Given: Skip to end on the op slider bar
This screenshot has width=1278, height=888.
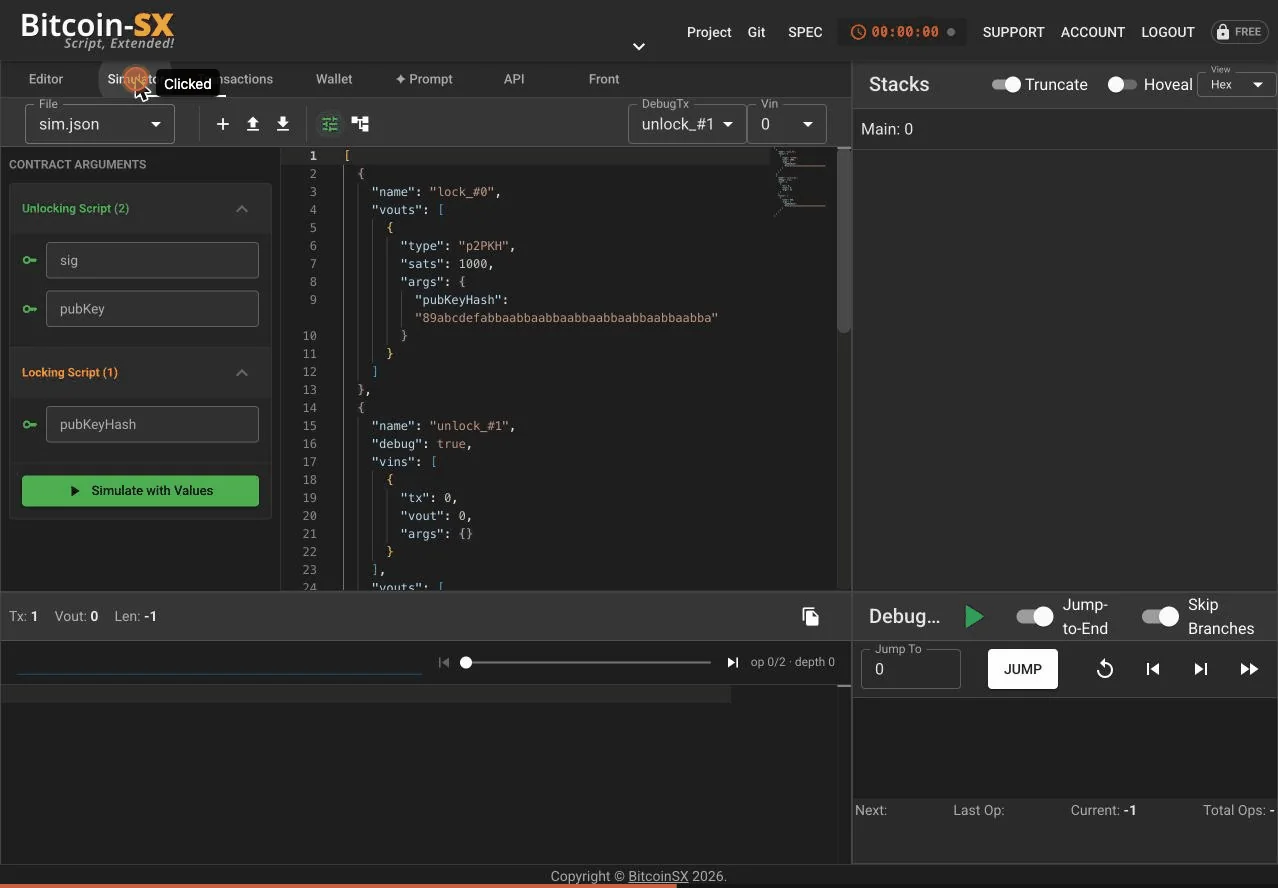Looking at the screenshot, I should [x=733, y=662].
